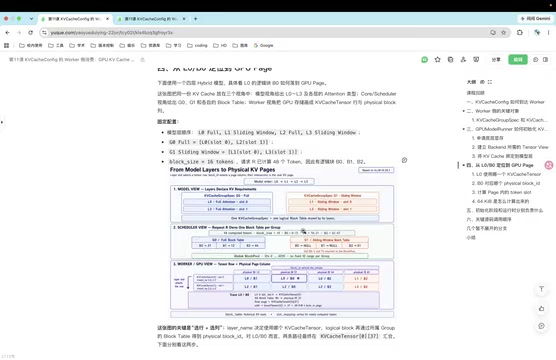Click the KVCacheTensor[0][37] inline code text
This screenshot has width=556, height=360.
(349, 336)
